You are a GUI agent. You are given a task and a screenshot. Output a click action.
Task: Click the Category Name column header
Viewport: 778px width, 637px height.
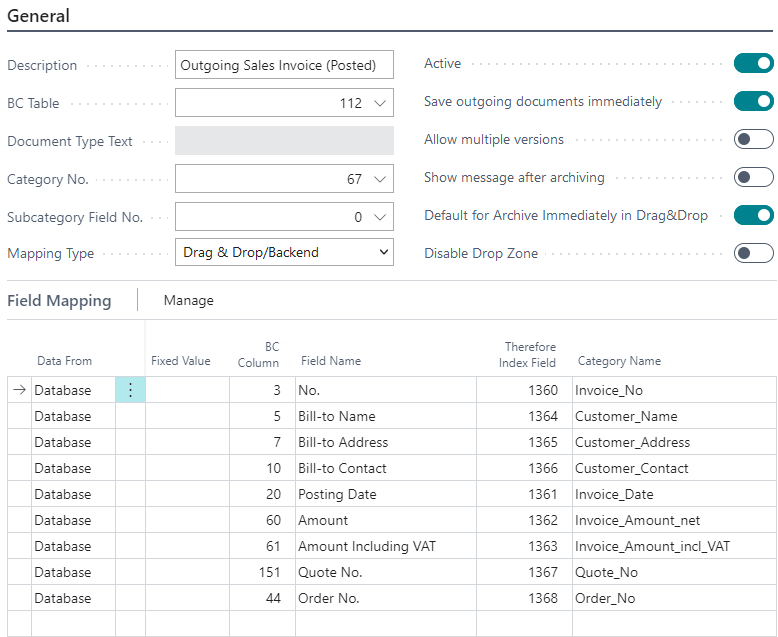pyautogui.click(x=619, y=361)
